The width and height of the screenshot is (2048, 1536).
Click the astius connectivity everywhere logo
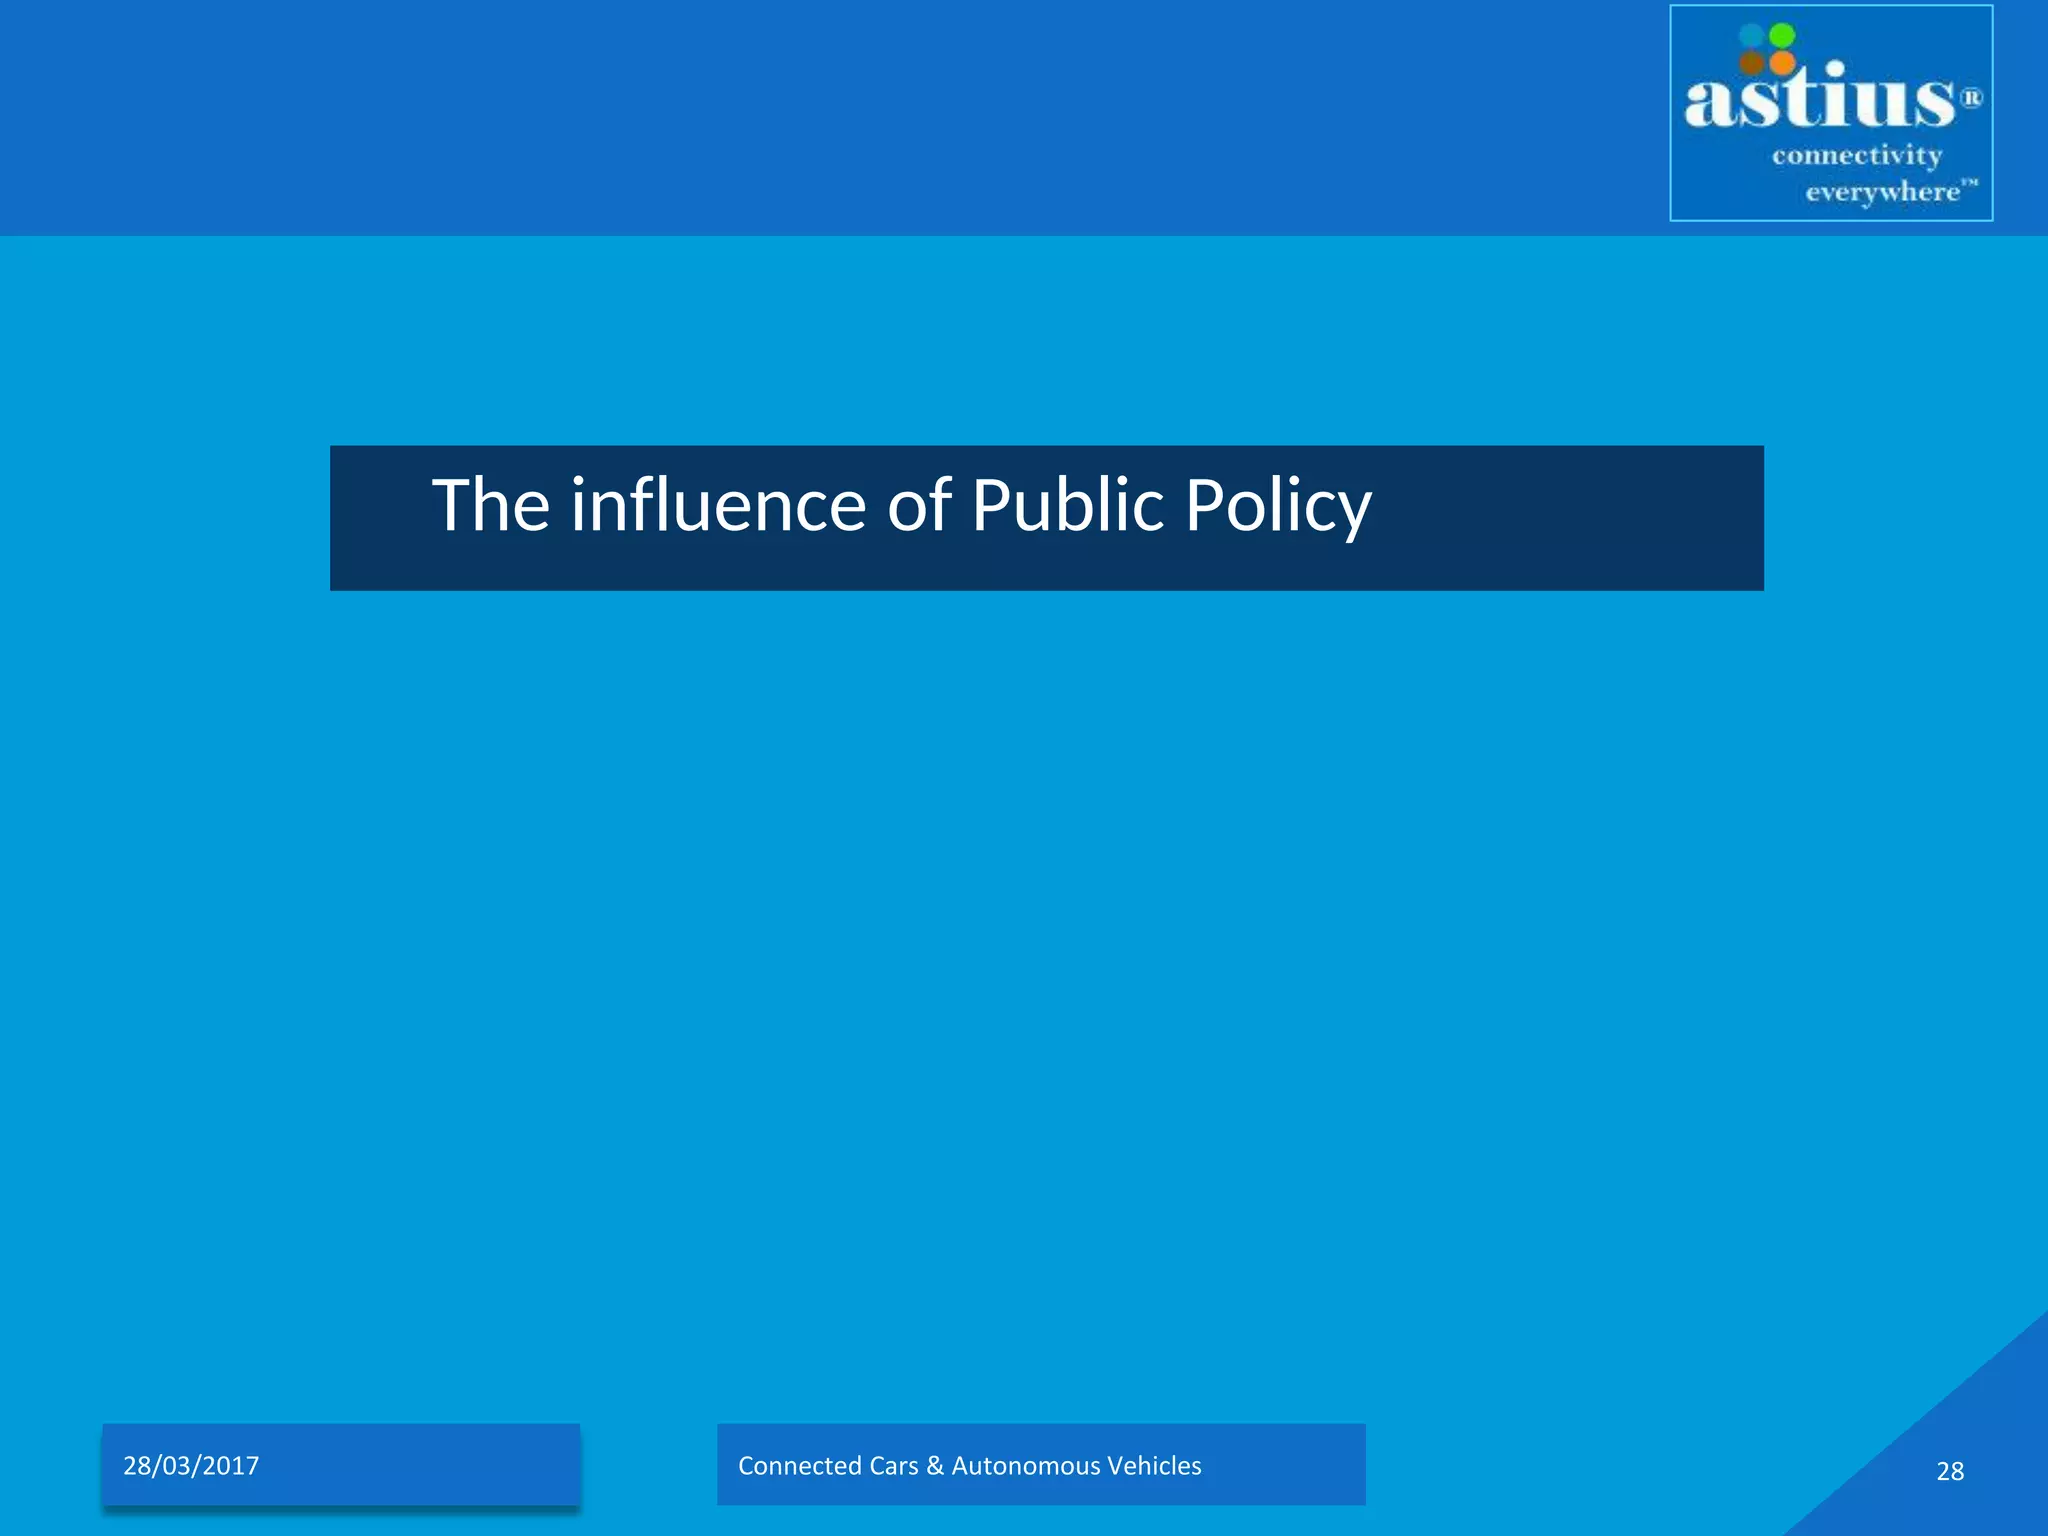pos(1831,113)
